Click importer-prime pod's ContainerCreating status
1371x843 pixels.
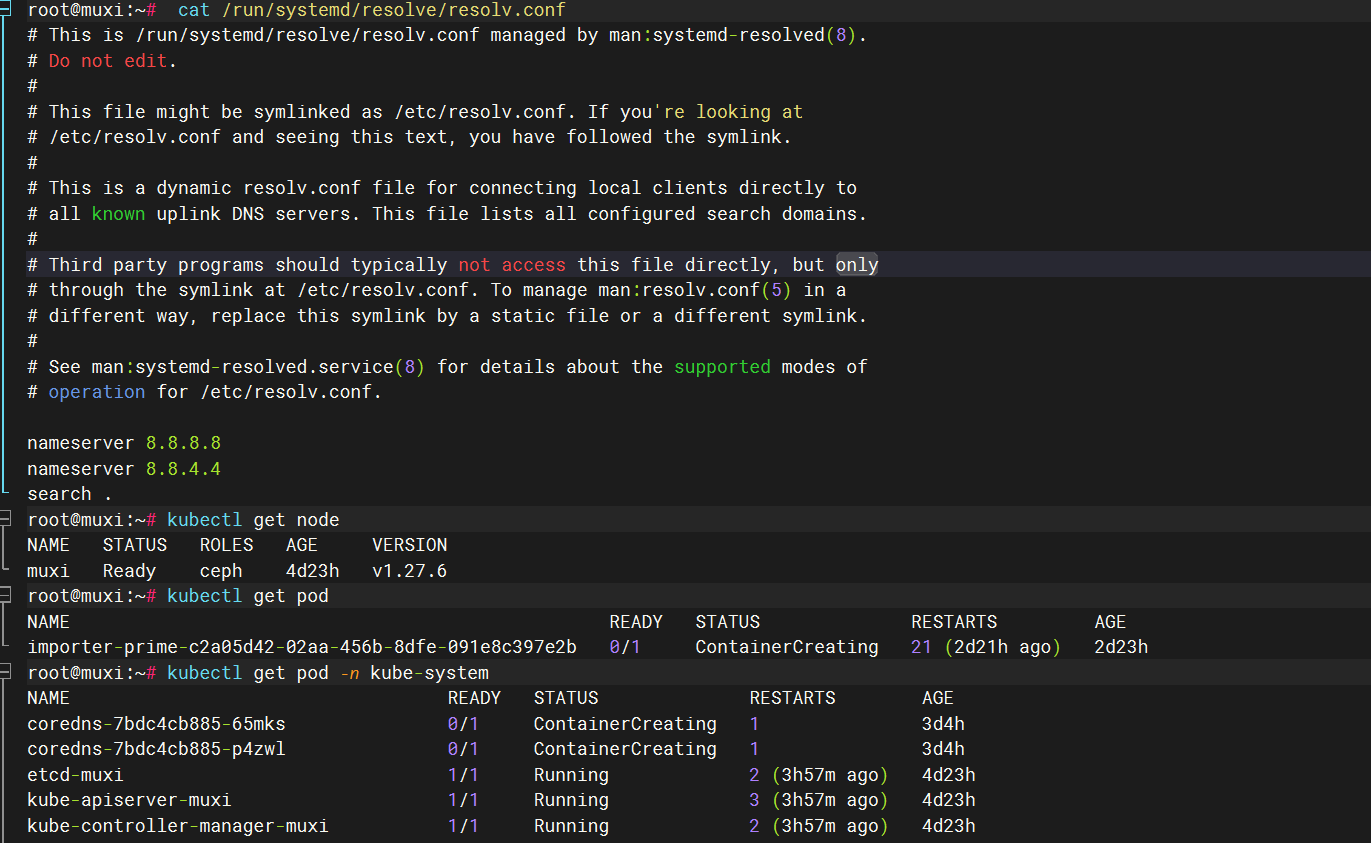(787, 647)
